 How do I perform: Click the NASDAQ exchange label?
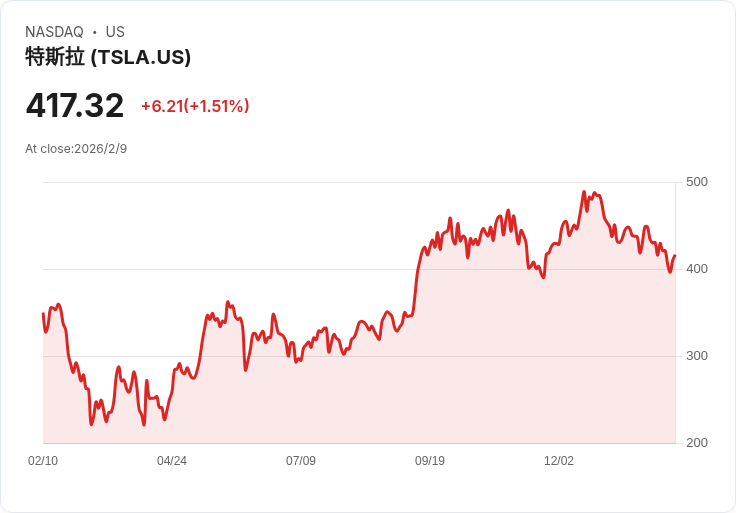[54, 32]
